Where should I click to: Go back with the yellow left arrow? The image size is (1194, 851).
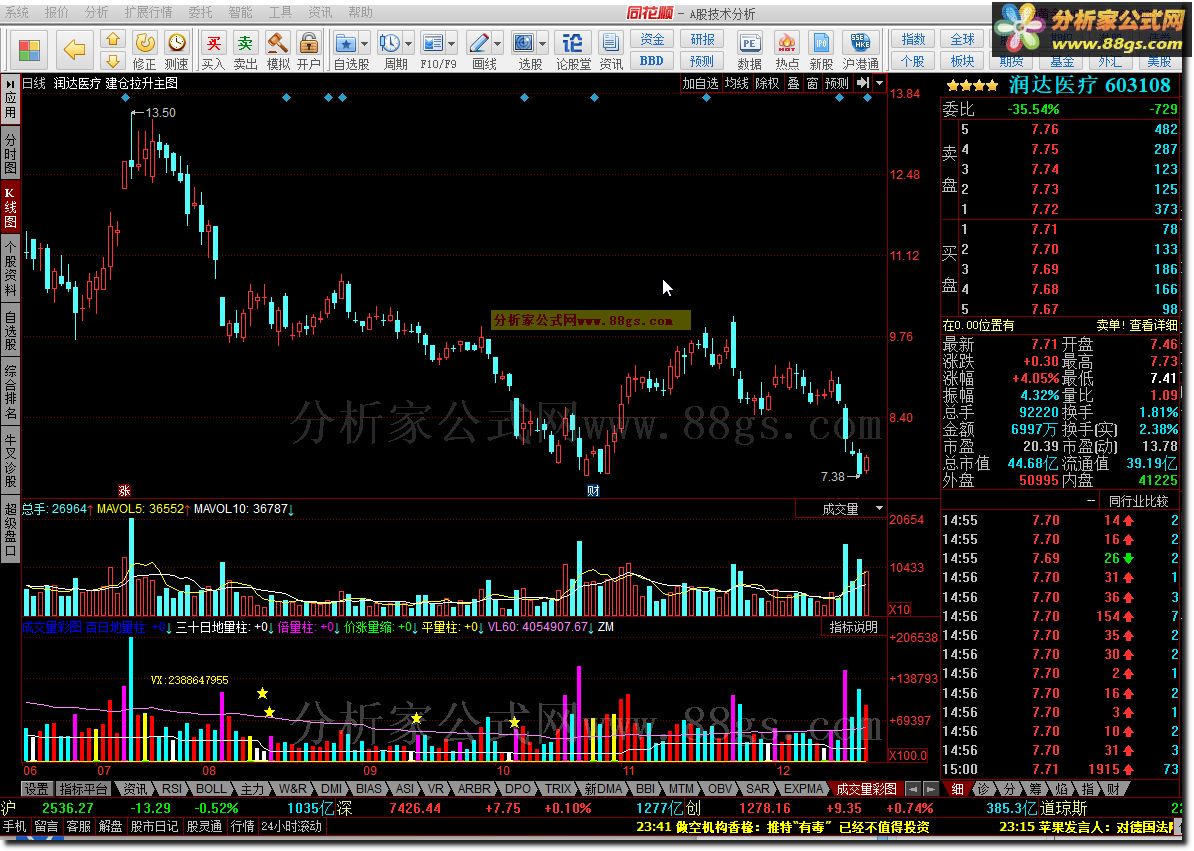click(74, 50)
